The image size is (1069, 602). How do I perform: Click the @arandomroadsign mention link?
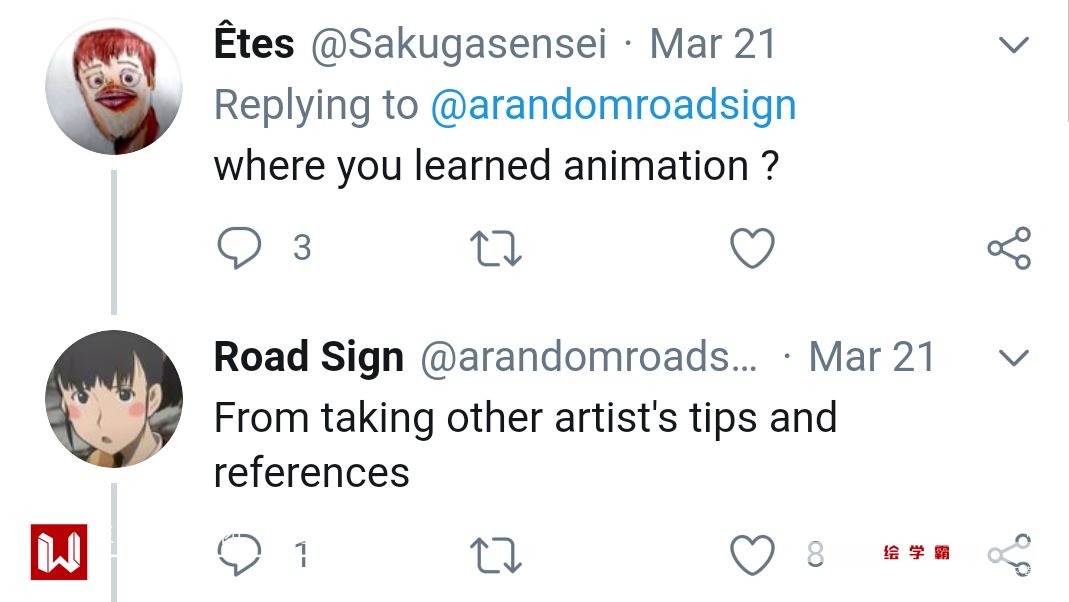click(x=612, y=105)
